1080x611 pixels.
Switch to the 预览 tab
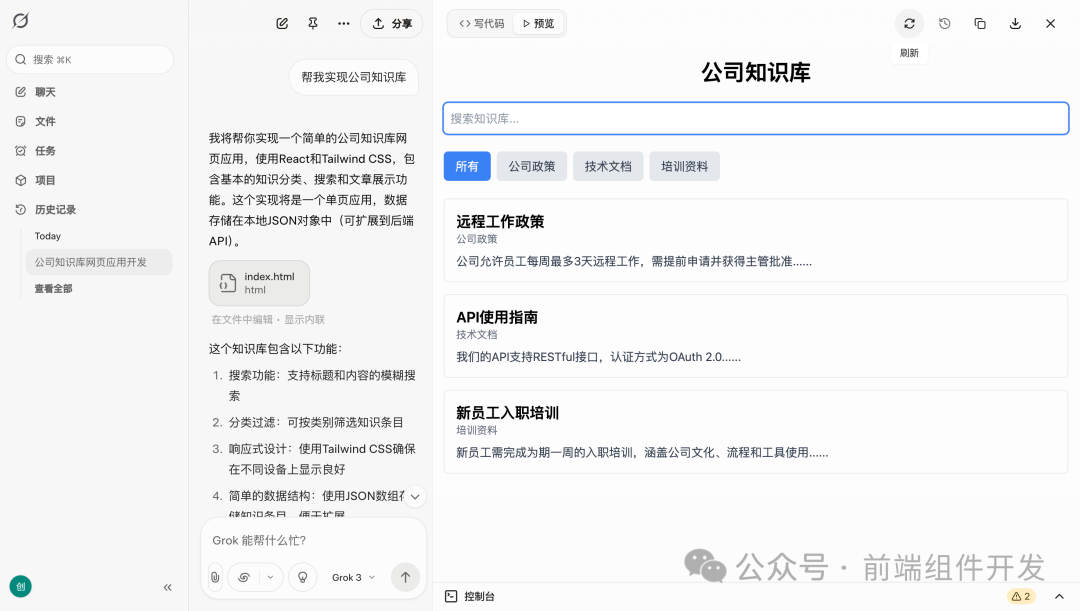coord(536,23)
